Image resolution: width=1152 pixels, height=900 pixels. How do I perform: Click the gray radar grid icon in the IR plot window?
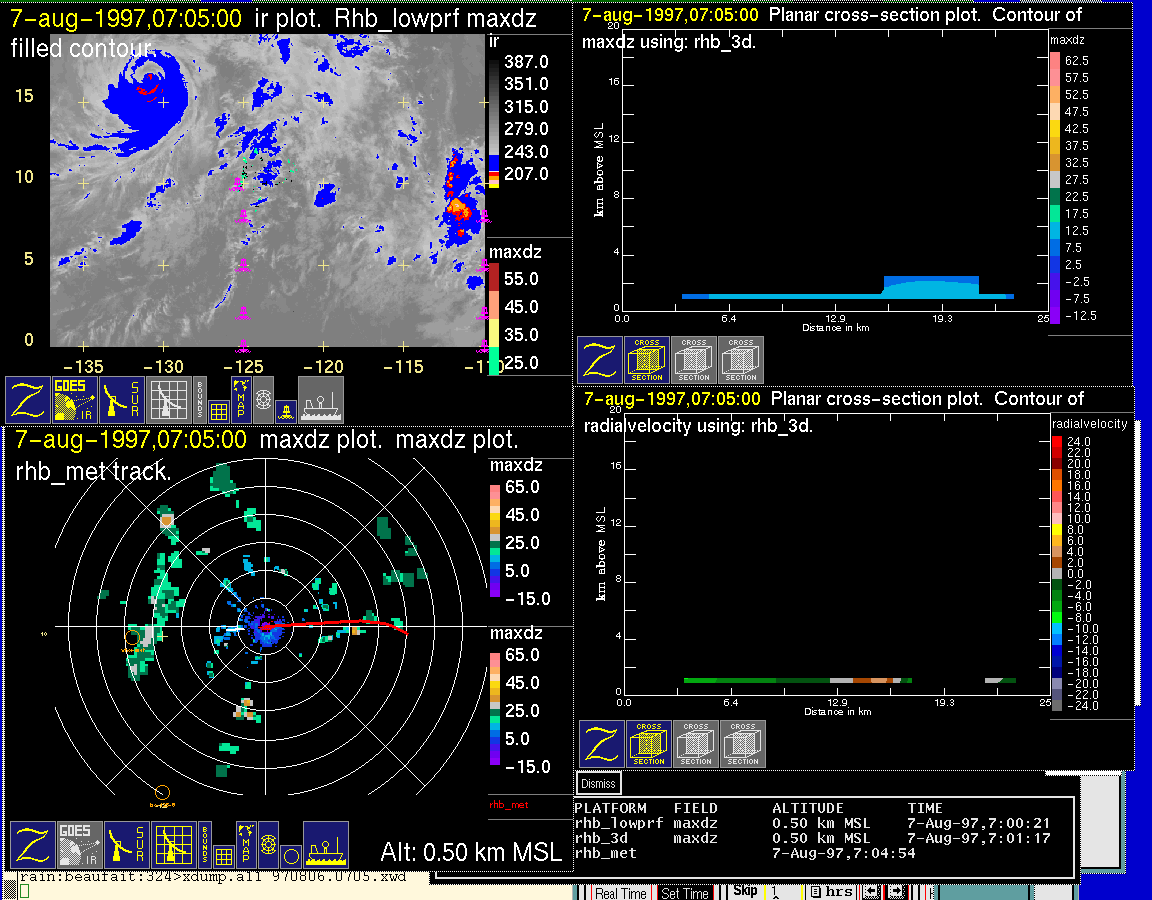tap(169, 400)
